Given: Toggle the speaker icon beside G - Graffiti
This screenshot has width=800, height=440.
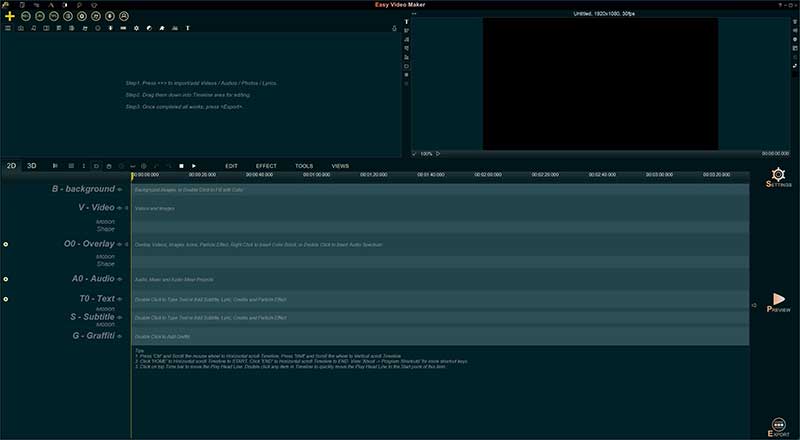Looking at the screenshot, I should click(119, 336).
